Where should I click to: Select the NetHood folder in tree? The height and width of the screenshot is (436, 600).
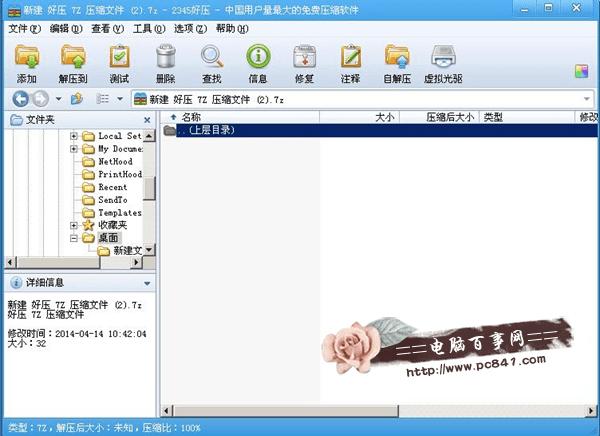(115, 162)
